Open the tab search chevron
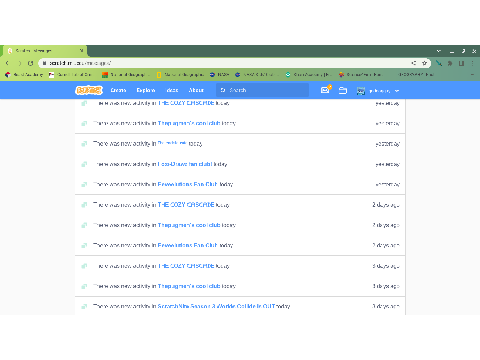The height and width of the screenshot is (360, 480). [x=439, y=51]
